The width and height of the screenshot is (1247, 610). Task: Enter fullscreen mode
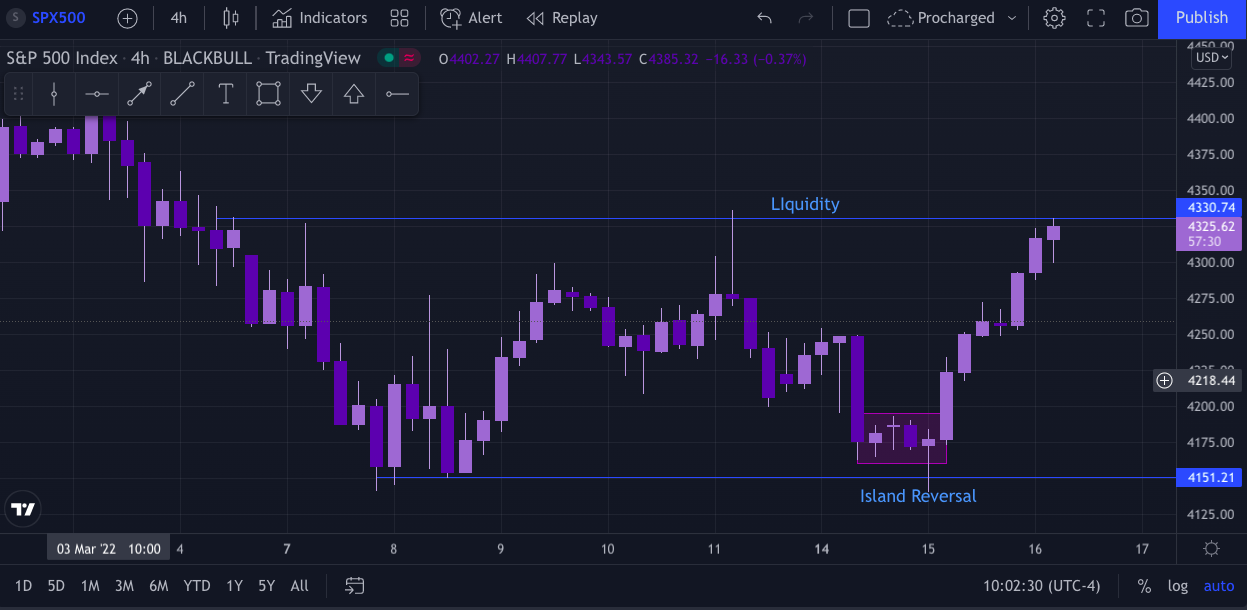(x=1095, y=18)
